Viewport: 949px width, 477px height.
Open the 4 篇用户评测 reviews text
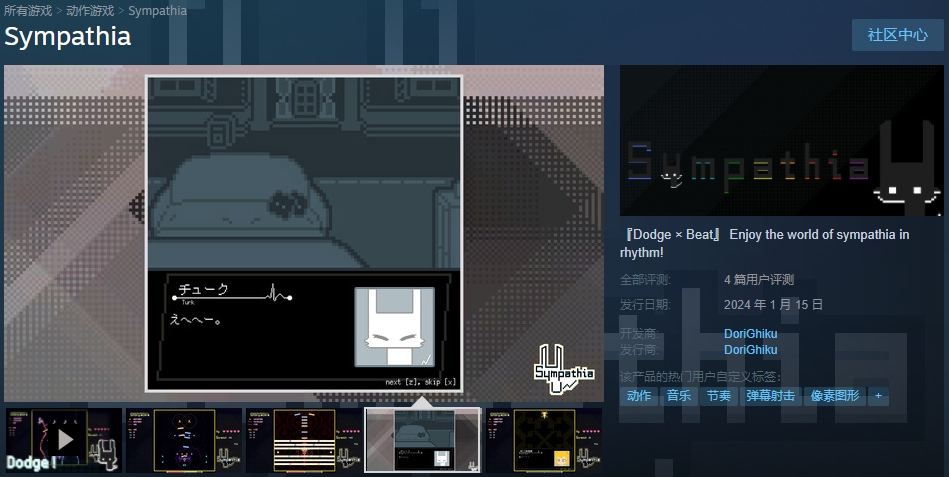pos(759,280)
